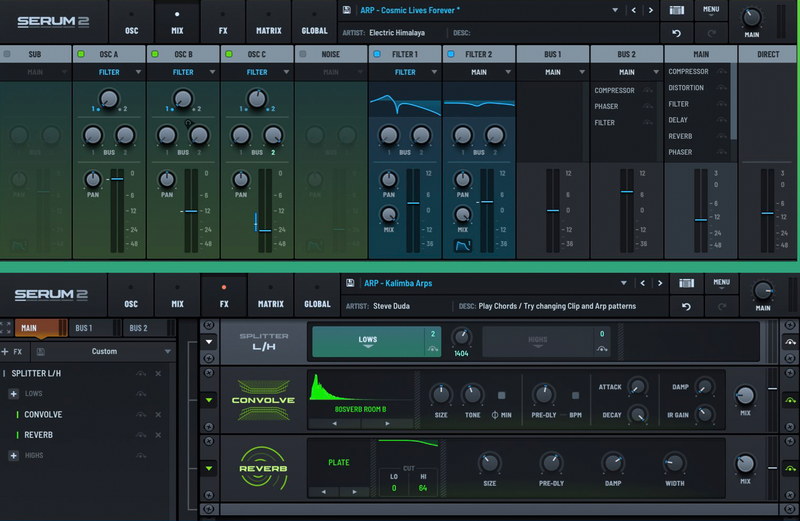Image resolution: width=800 pixels, height=521 pixels.
Task: Enable the NOISE oscillator
Action: [x=303, y=54]
